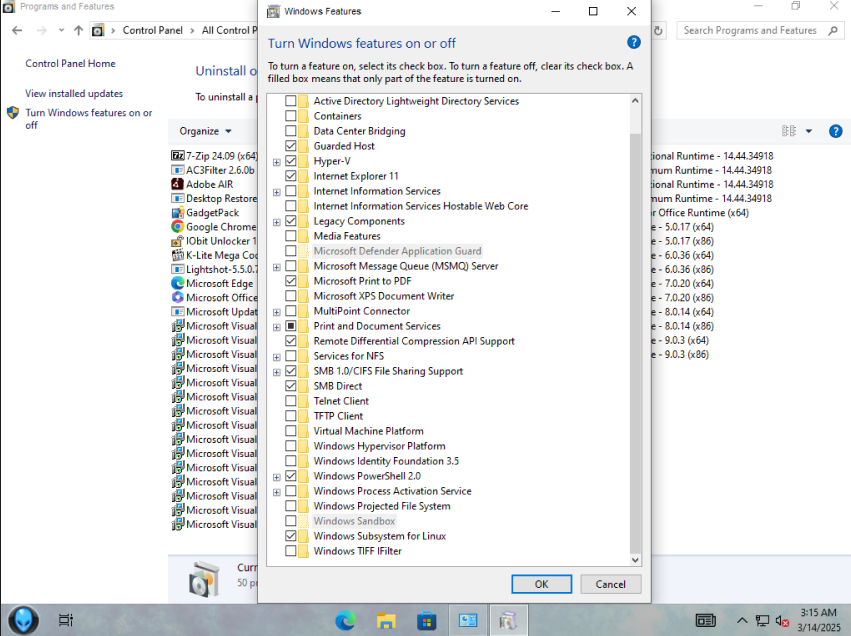This screenshot has width=851, height=636.
Task: Expand Microsoft Message Queue (MSMQ) Server node
Action: [277, 267]
